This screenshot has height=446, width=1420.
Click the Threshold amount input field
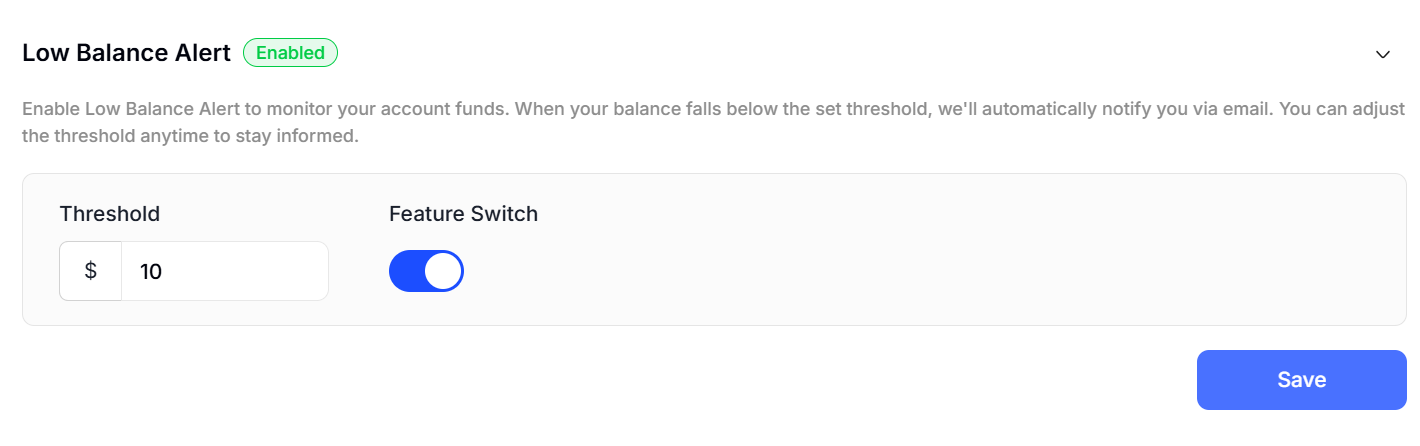coord(224,271)
